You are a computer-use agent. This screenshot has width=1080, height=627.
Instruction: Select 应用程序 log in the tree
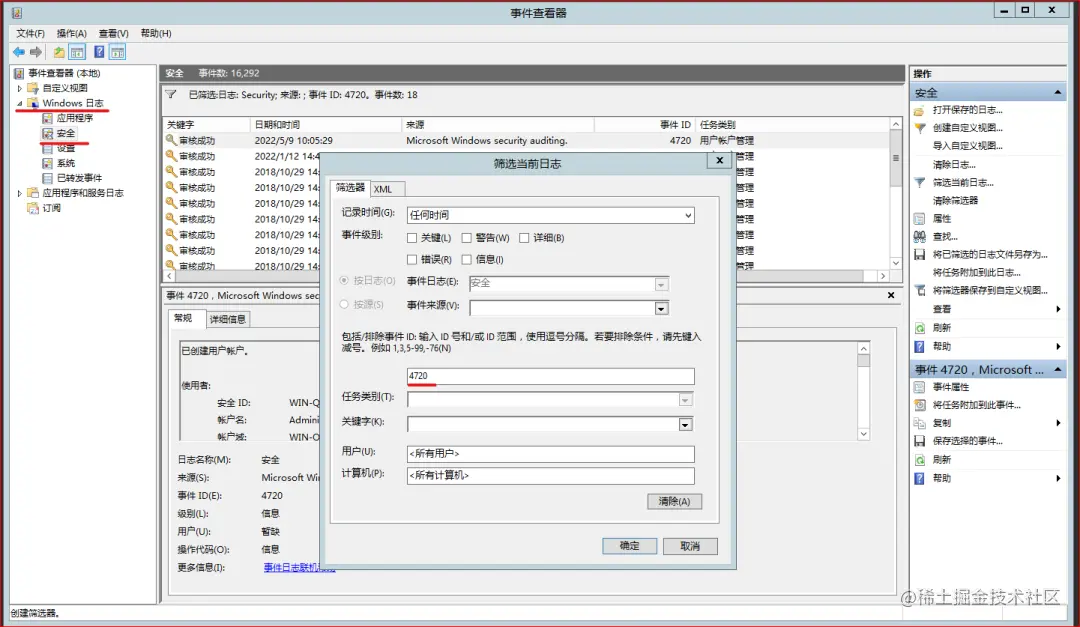74,118
